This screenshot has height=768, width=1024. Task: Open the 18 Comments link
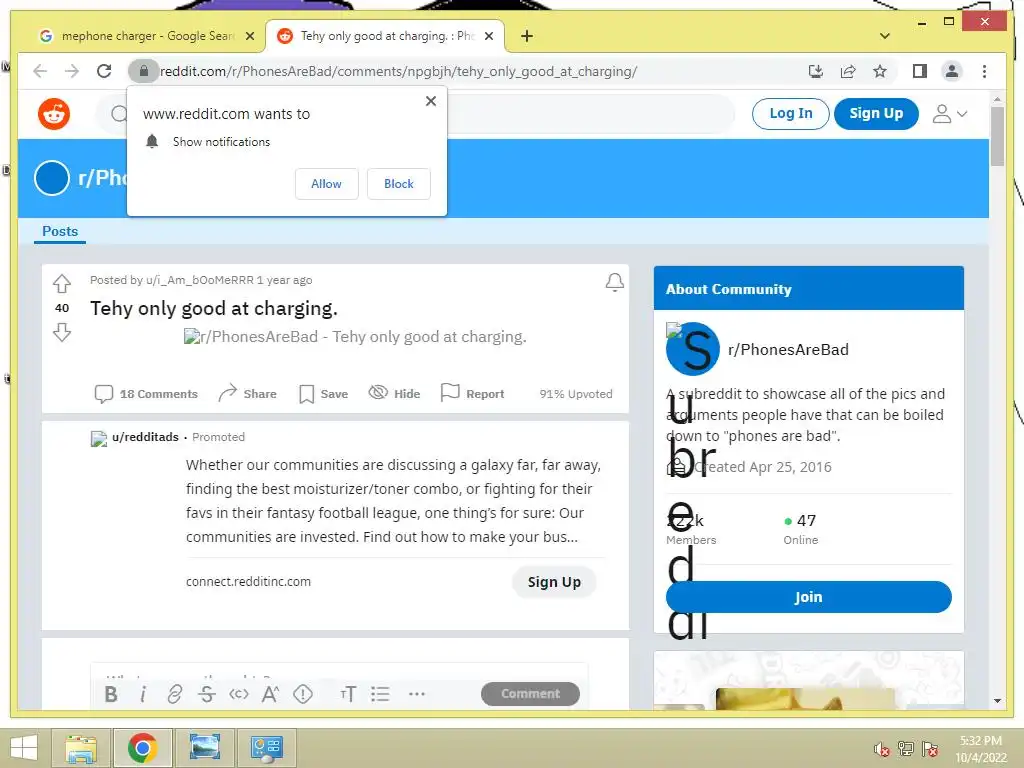coord(146,394)
